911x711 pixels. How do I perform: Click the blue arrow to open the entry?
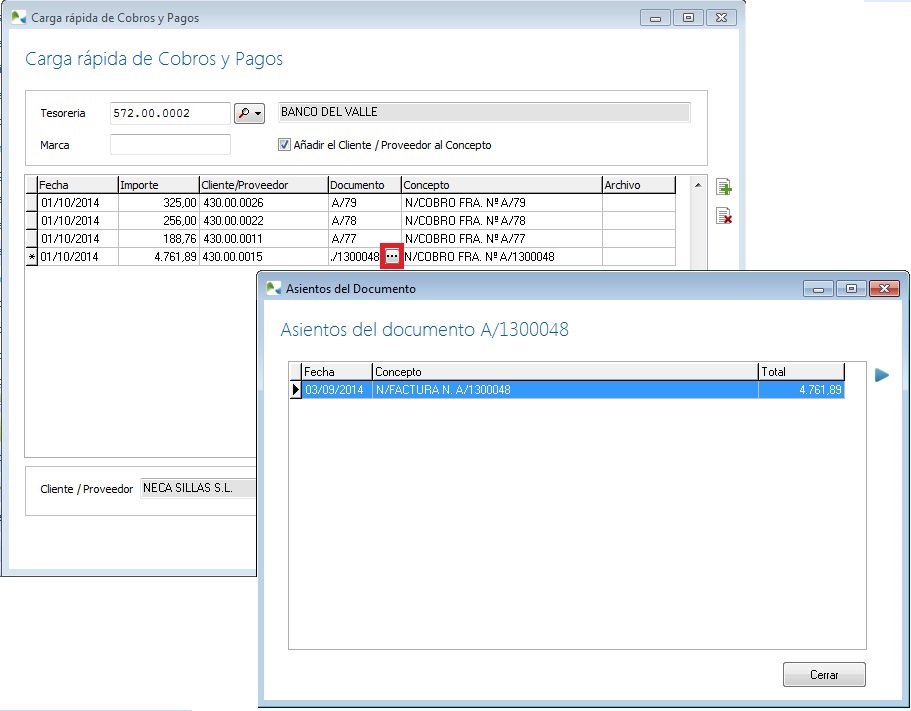pyautogui.click(x=881, y=375)
